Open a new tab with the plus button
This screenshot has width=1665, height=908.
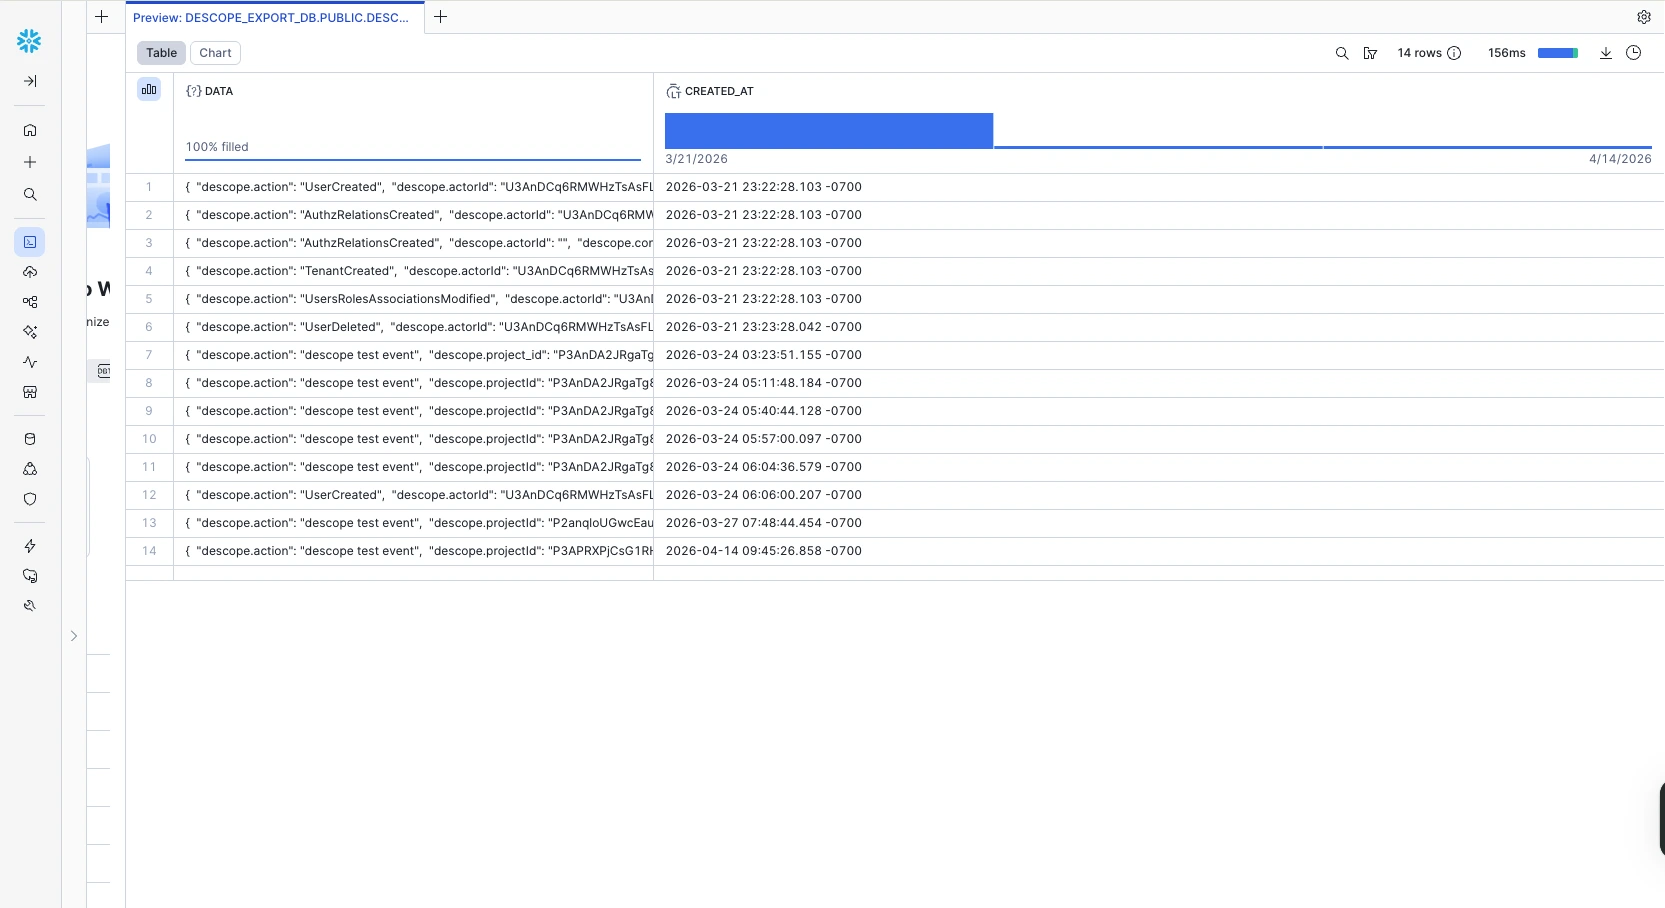pos(441,17)
